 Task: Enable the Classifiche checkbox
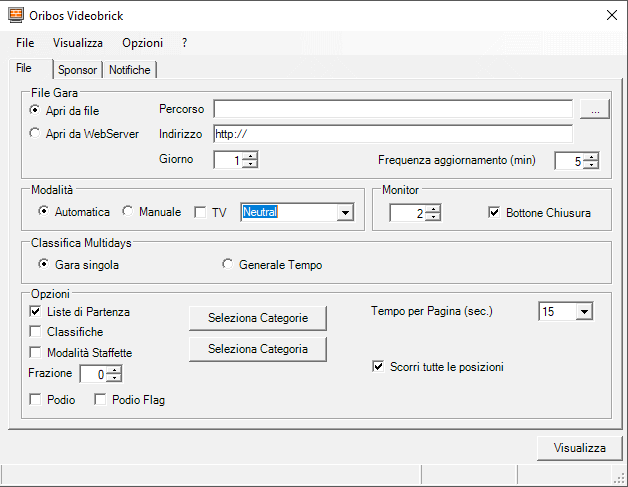35,332
